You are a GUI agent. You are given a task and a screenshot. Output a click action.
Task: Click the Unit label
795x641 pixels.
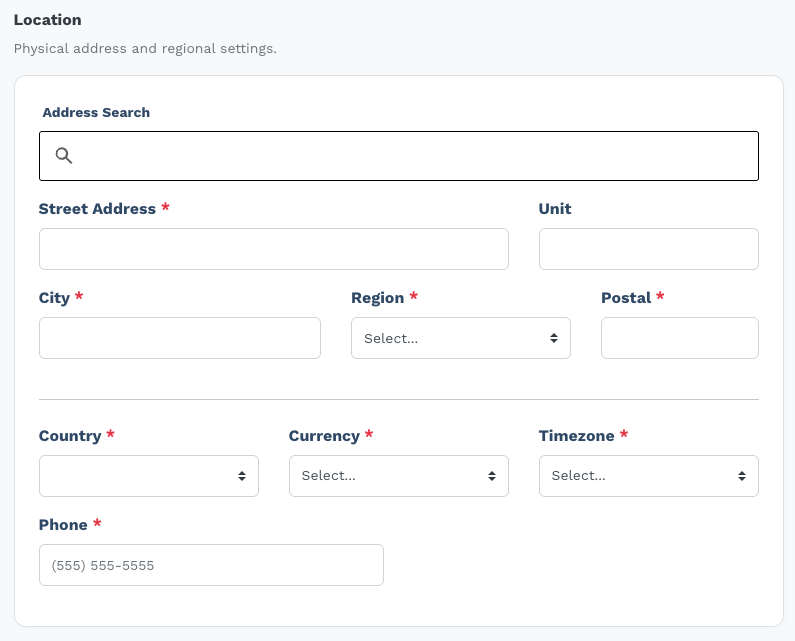point(555,209)
